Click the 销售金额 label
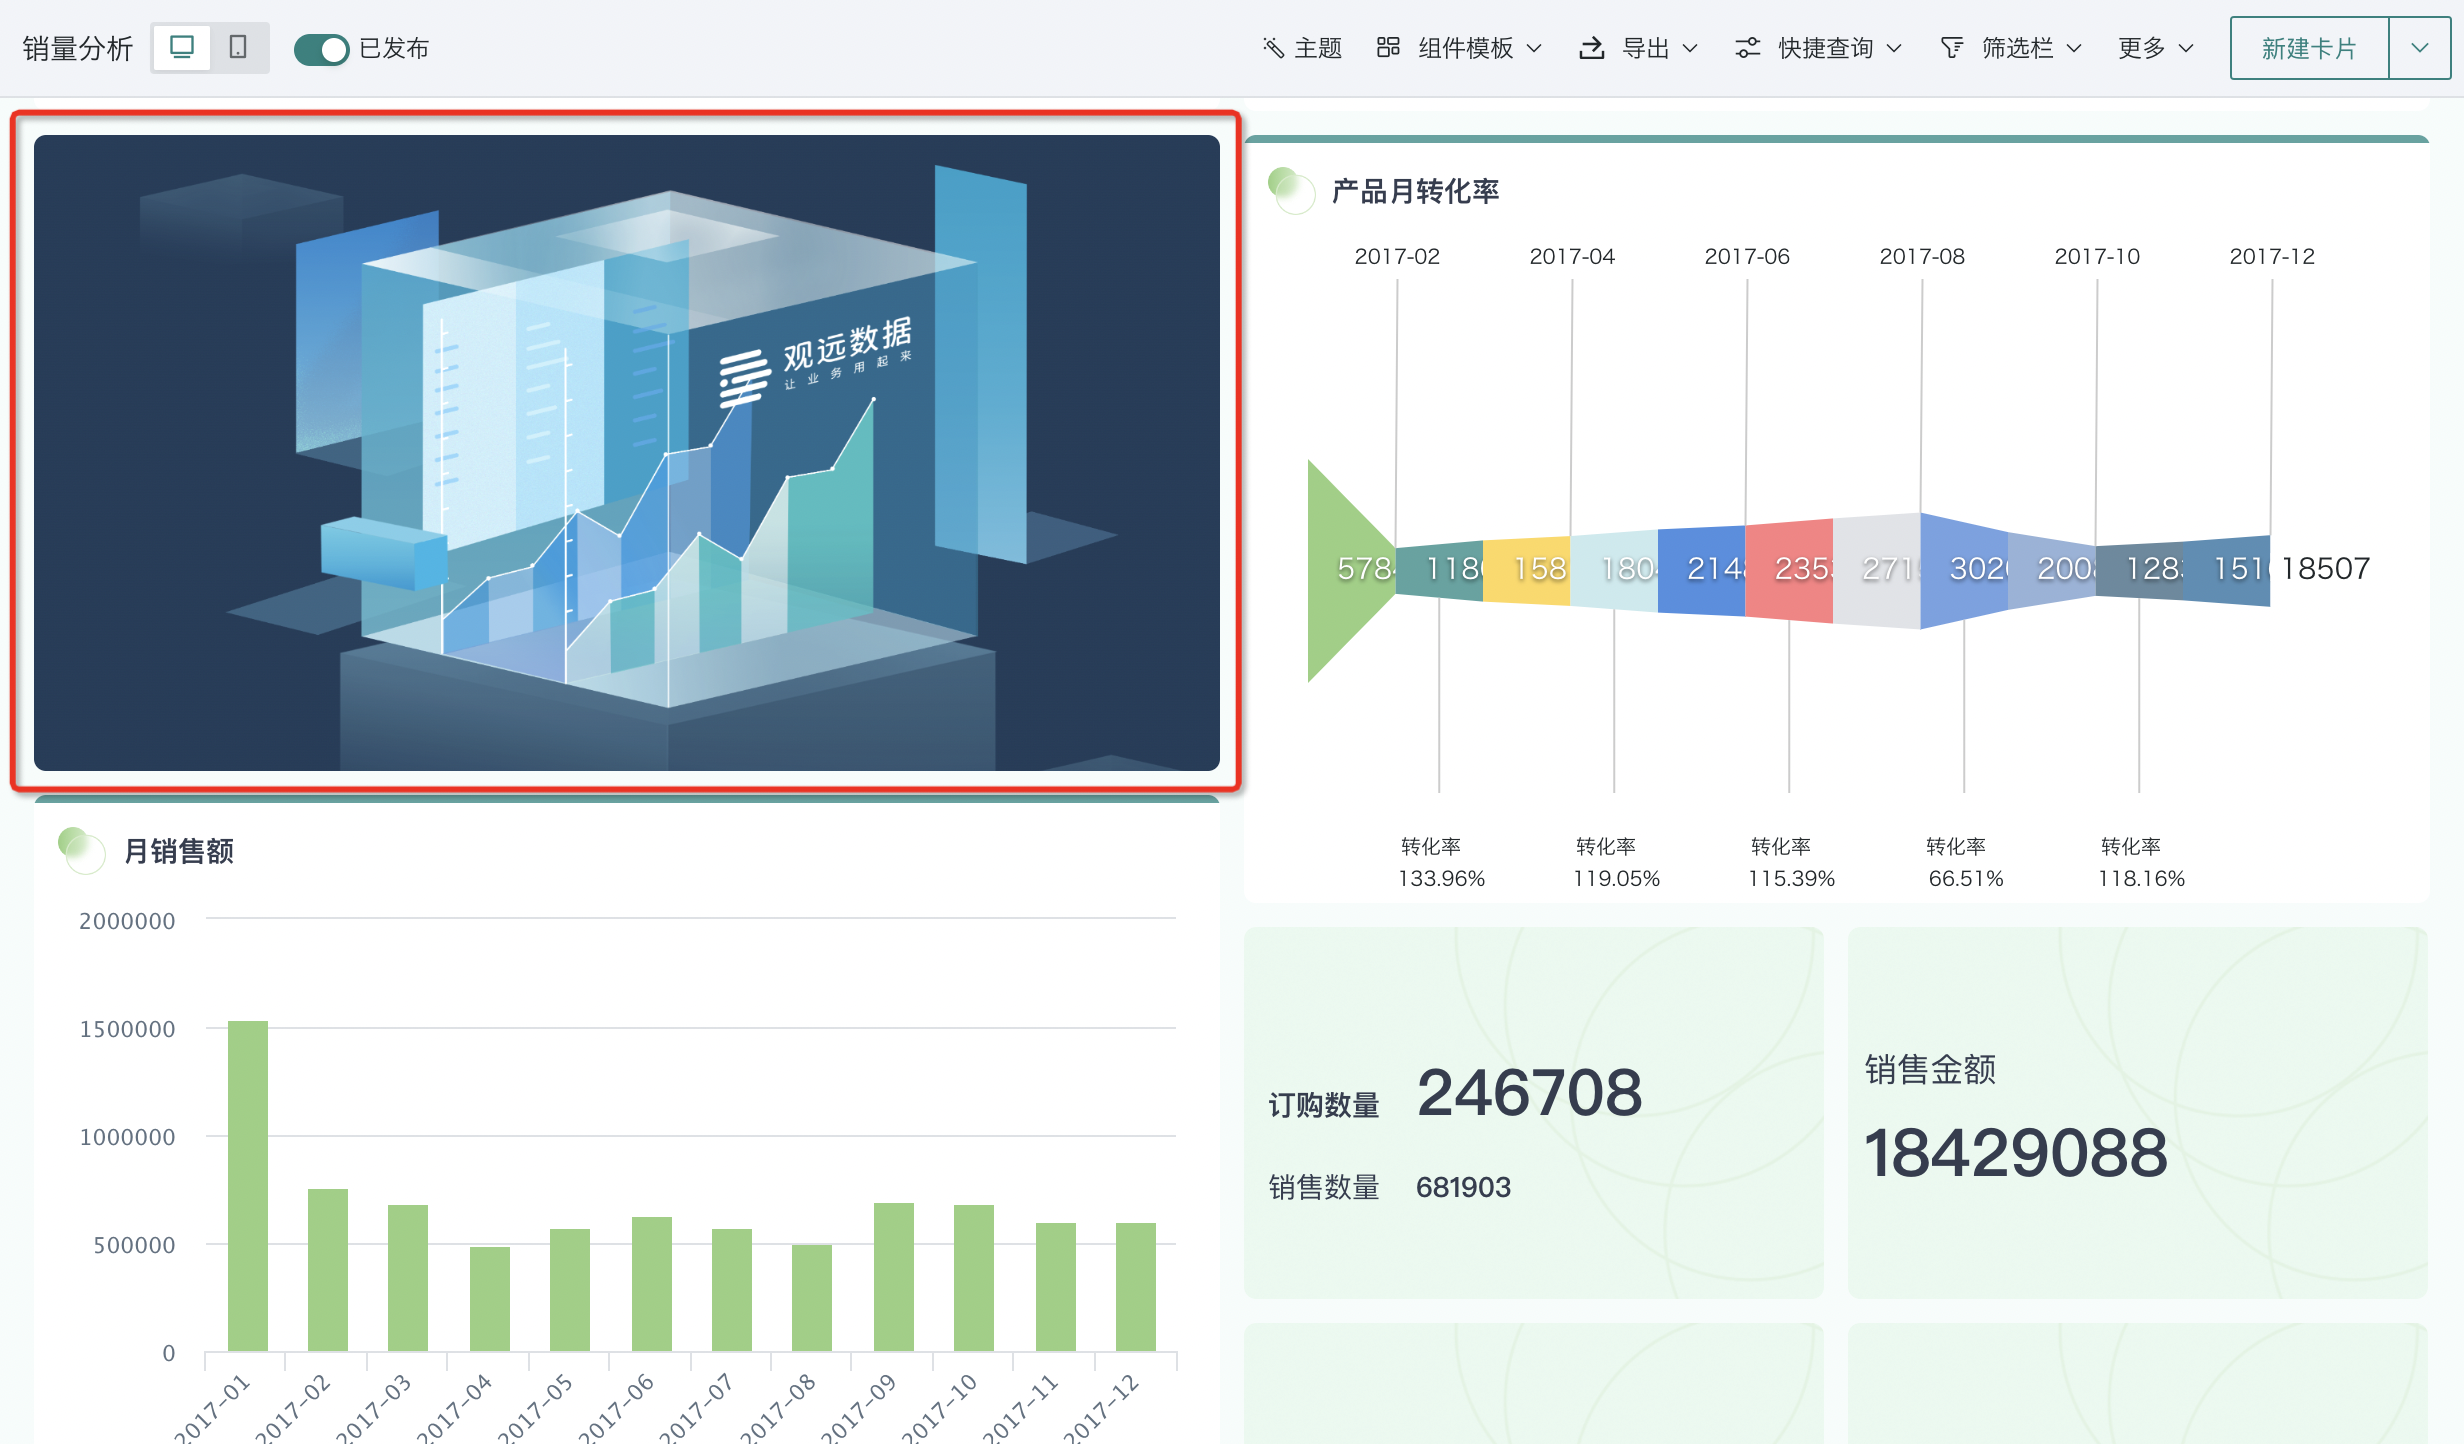Screen dimensions: 2464x1444 (x=1930, y=1069)
